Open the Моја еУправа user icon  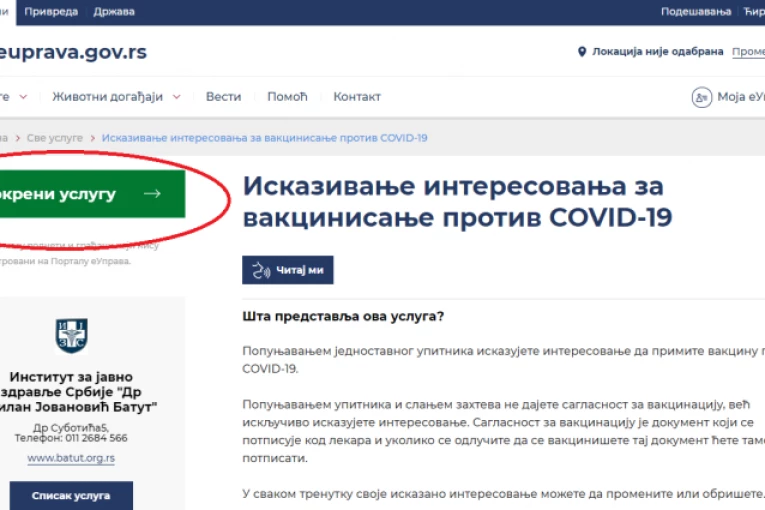pos(701,97)
